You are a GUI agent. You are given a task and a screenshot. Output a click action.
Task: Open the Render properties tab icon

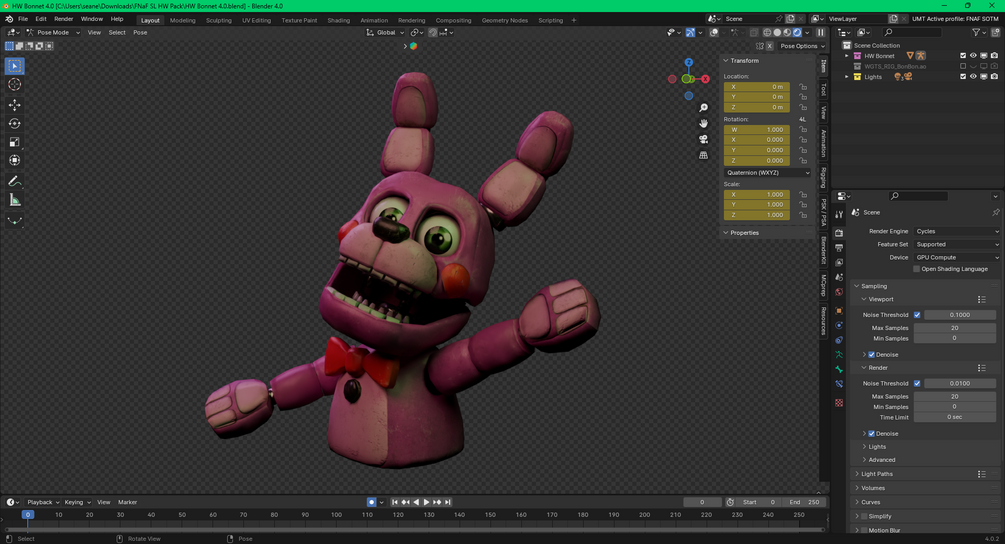839,233
